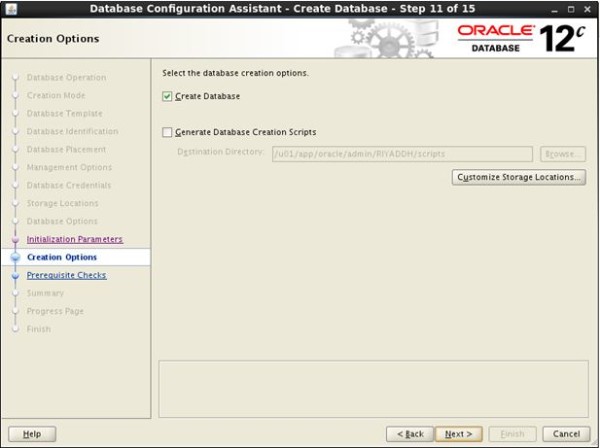Click the Initialization Parameters step bullet icon
600x448 pixels.
click(15, 239)
